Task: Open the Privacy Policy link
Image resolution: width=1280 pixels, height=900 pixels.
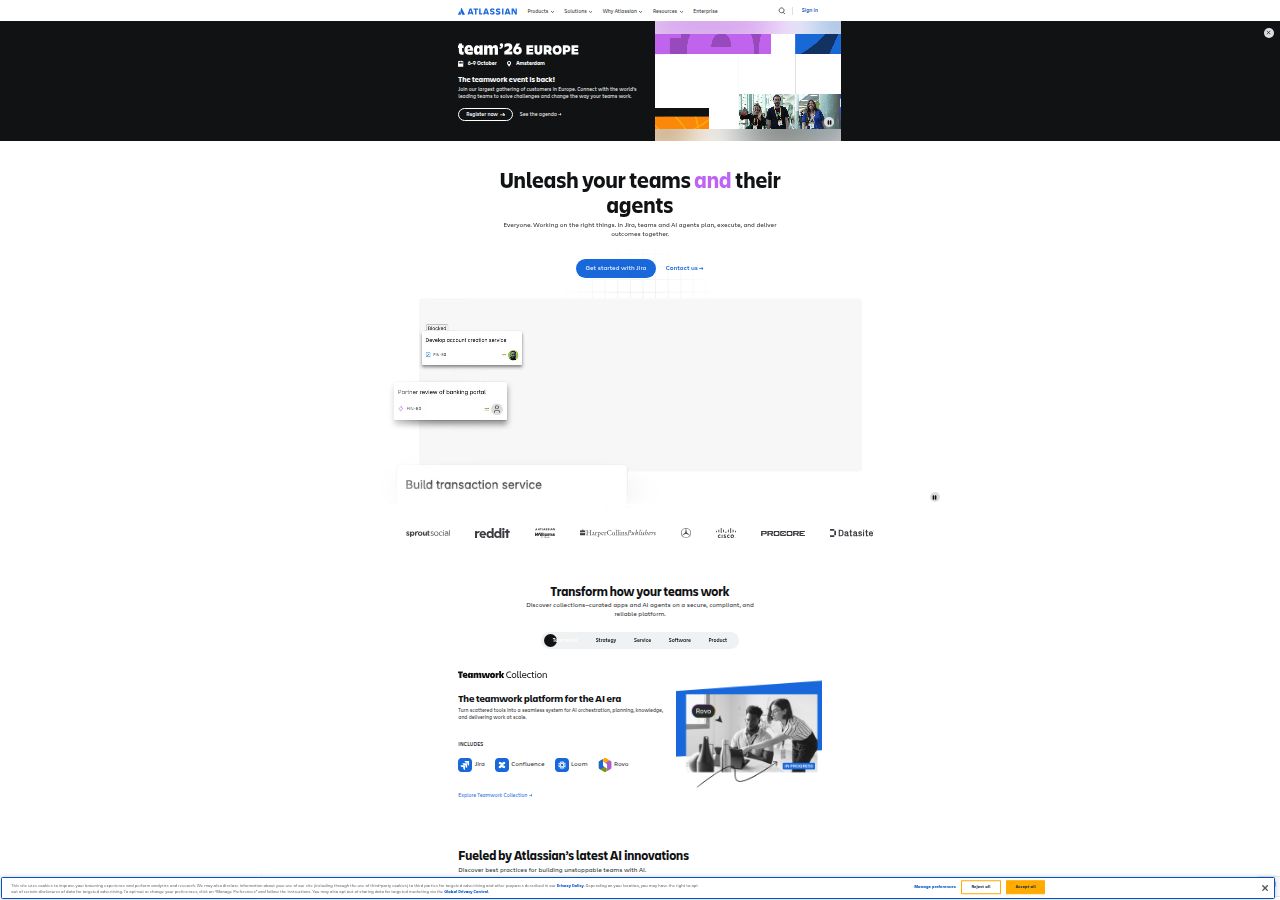Action: [x=571, y=885]
